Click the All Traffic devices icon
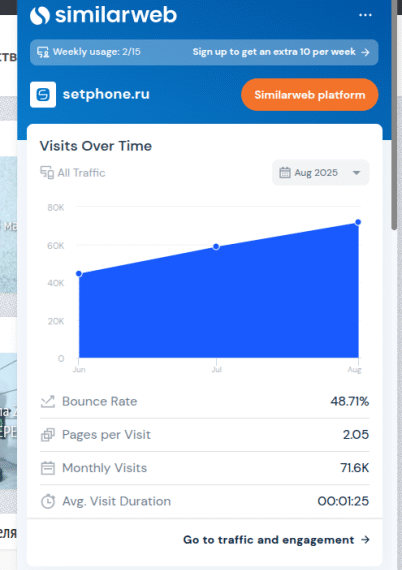Image resolution: width=402 pixels, height=570 pixels. [x=47, y=173]
